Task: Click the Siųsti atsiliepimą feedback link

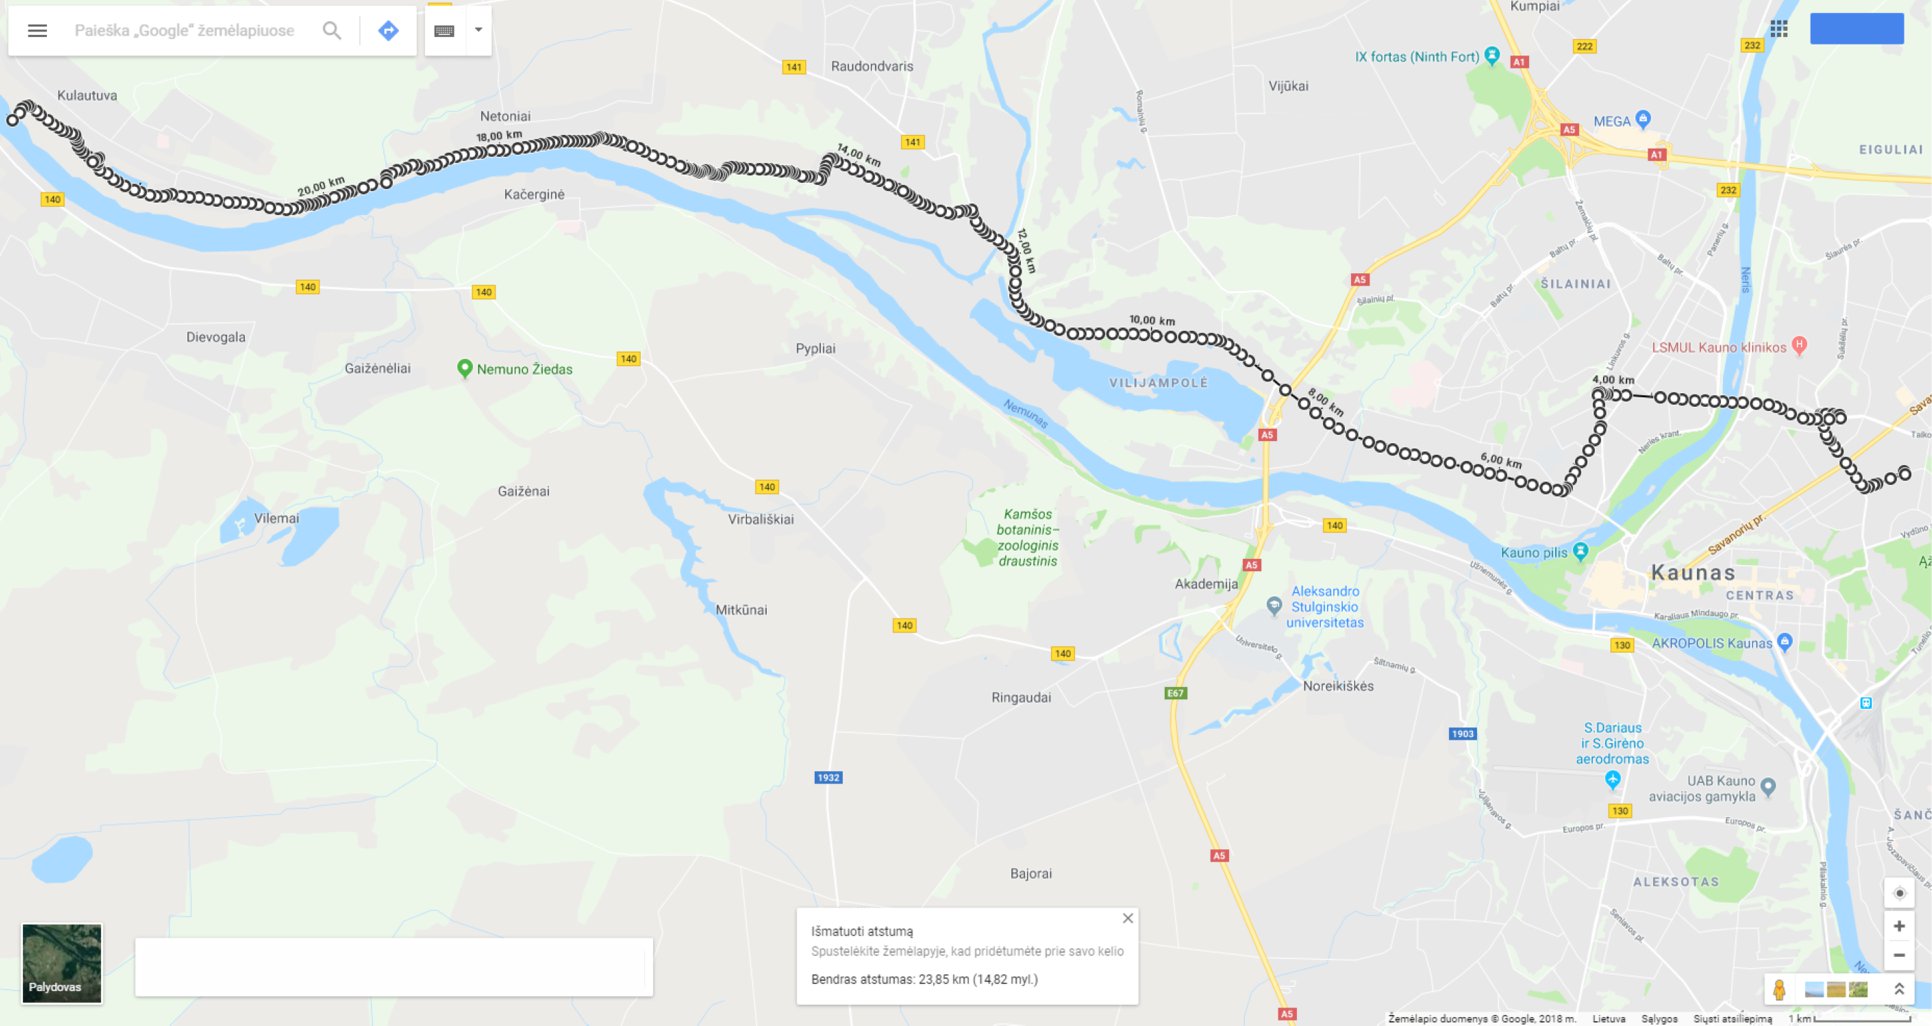Action: click(x=1732, y=1018)
